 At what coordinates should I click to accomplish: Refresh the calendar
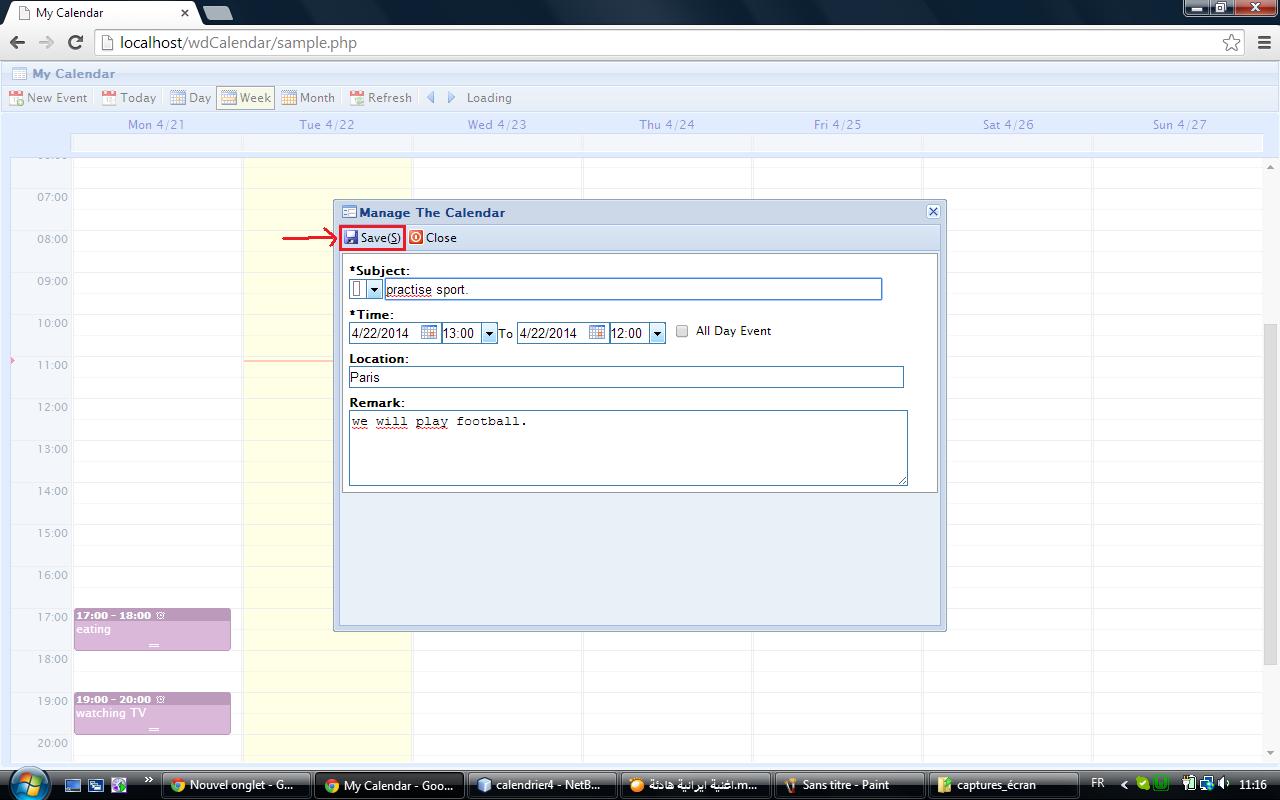click(380, 98)
